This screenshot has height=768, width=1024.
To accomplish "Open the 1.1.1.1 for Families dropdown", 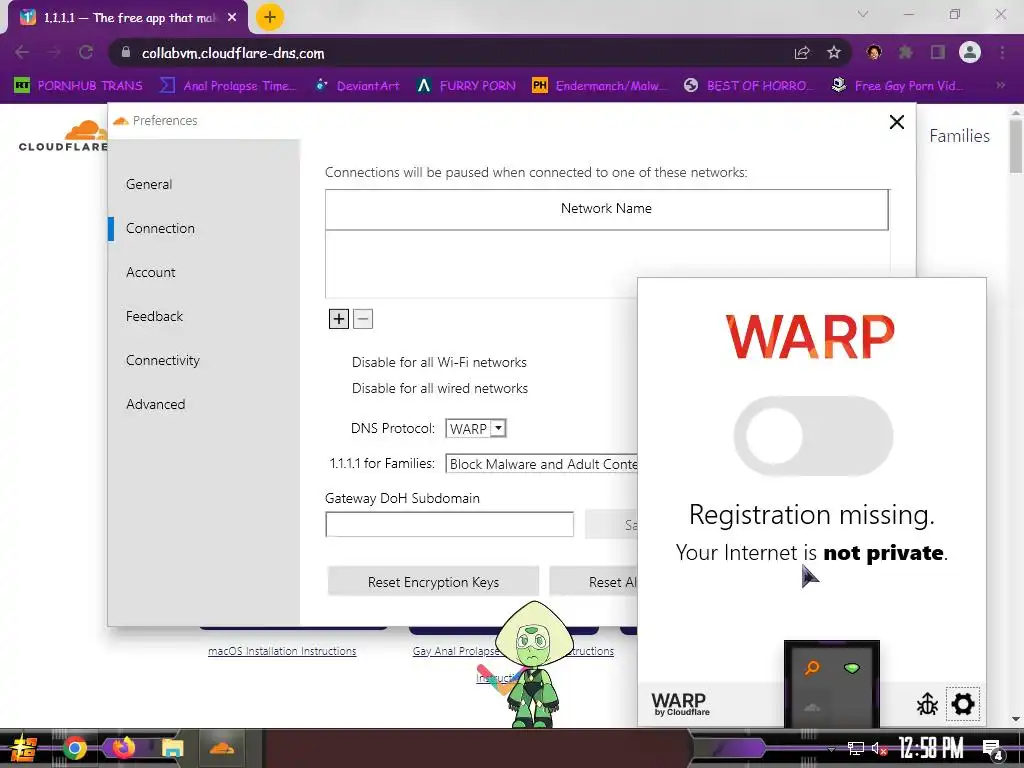I will click(x=541, y=464).
